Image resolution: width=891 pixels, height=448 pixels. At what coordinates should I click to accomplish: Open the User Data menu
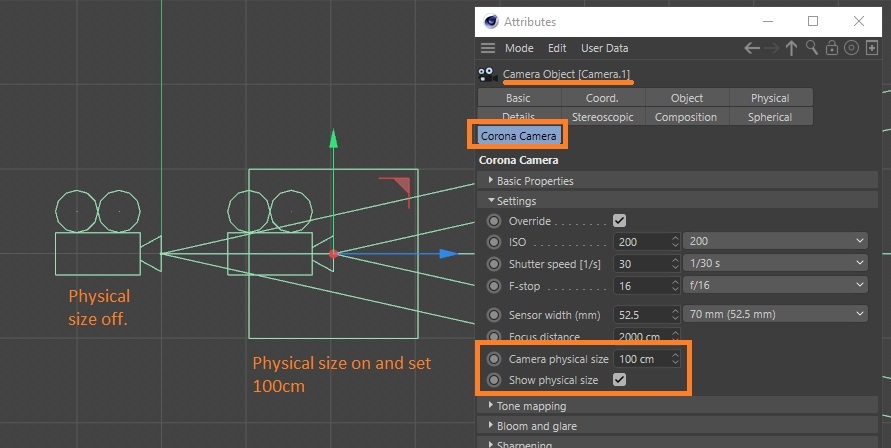click(x=605, y=48)
